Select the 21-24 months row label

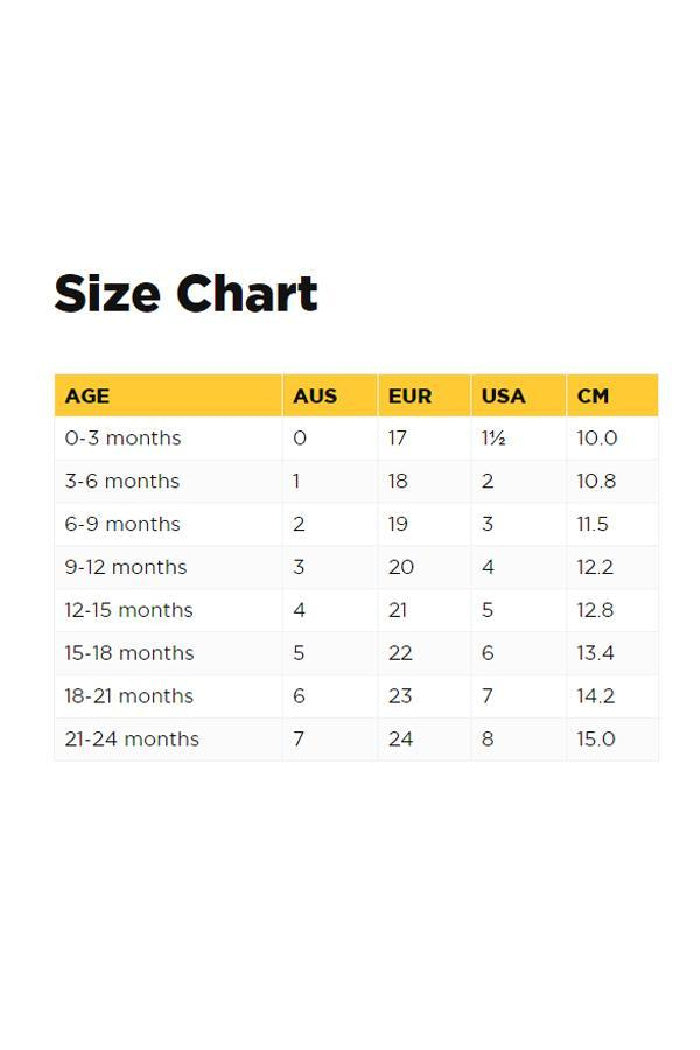click(131, 739)
